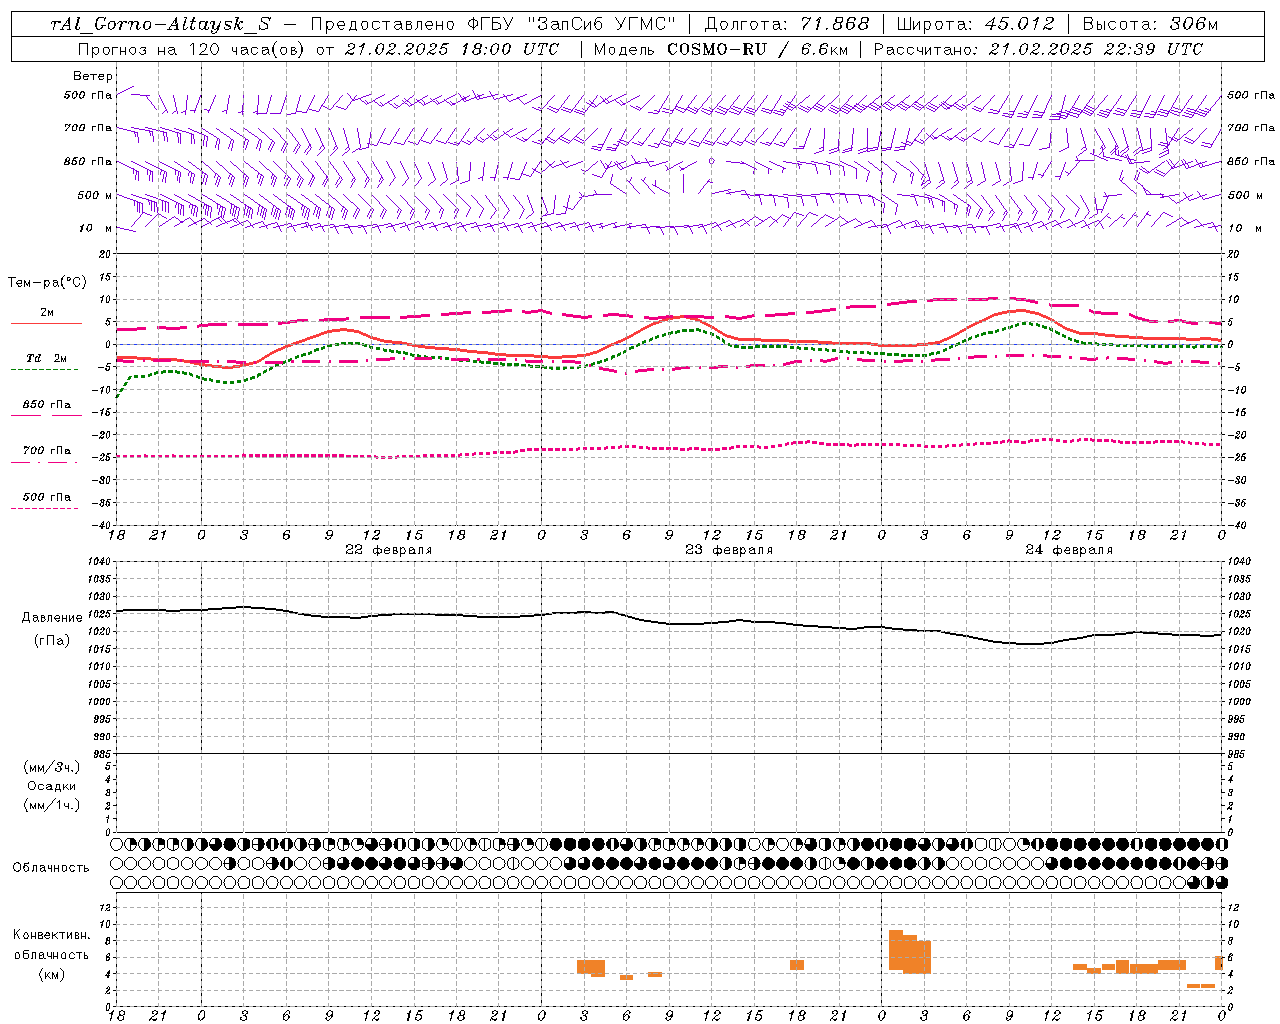Click the station name rAl_Gorno-Altaysk_S
The image size is (1280, 1024).
[x=160, y=24]
